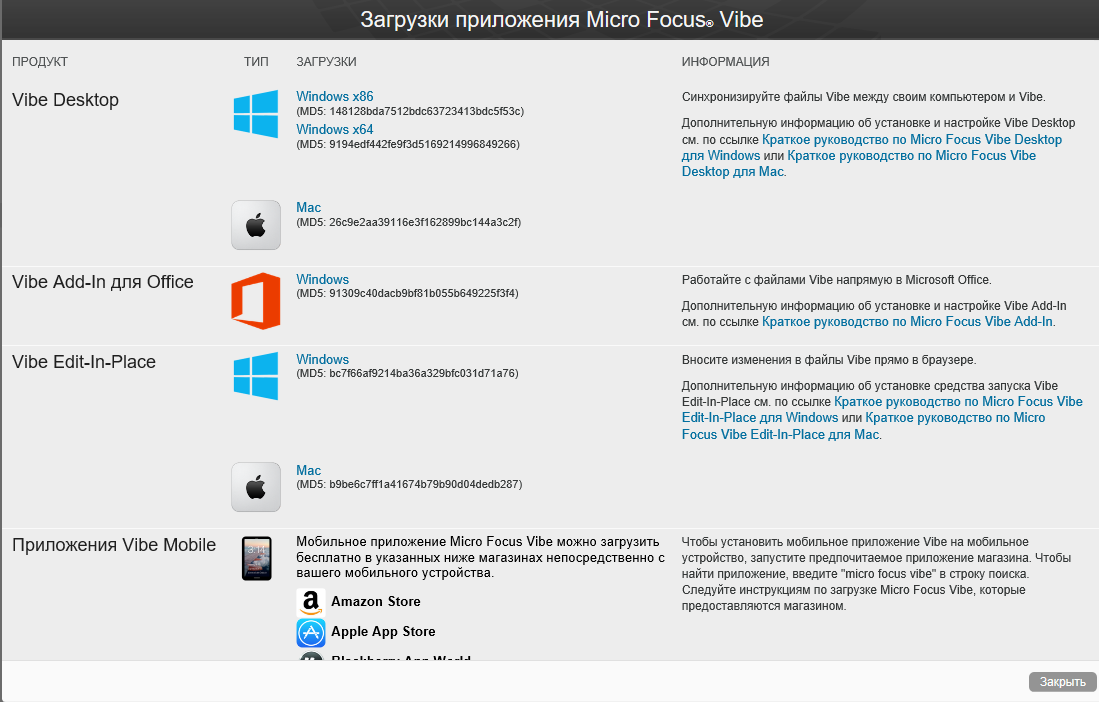The height and width of the screenshot is (702, 1099).
Task: Click the dialog title Загрузки приложения Micro Focus Vibe
Action: point(561,20)
